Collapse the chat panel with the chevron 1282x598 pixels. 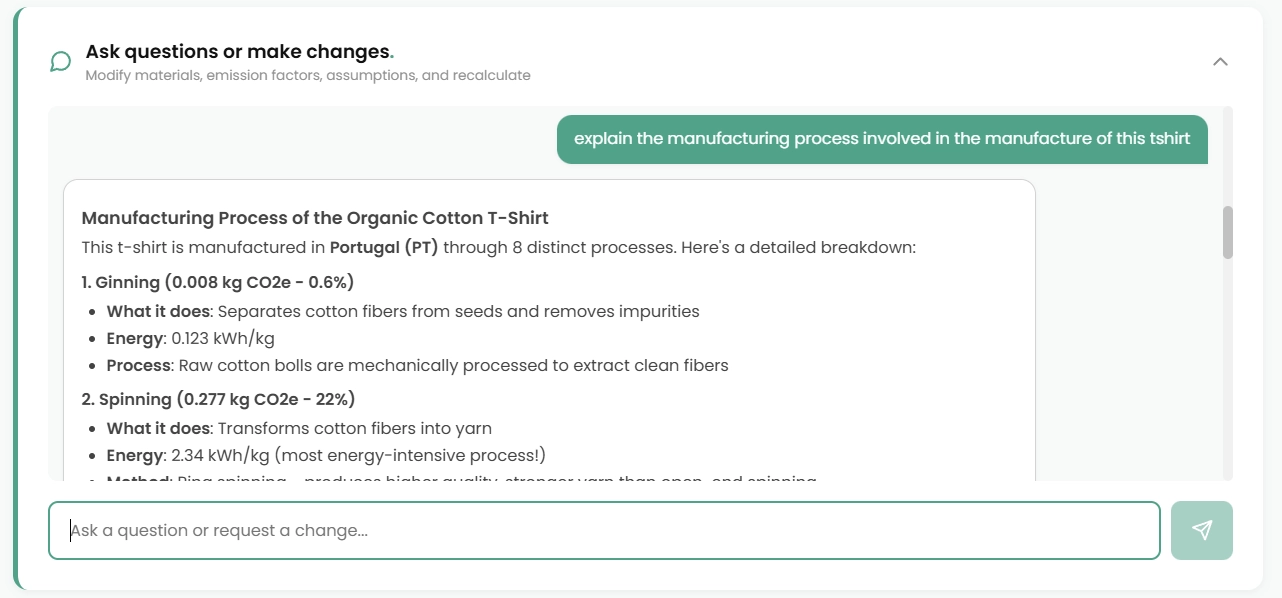click(x=1220, y=61)
